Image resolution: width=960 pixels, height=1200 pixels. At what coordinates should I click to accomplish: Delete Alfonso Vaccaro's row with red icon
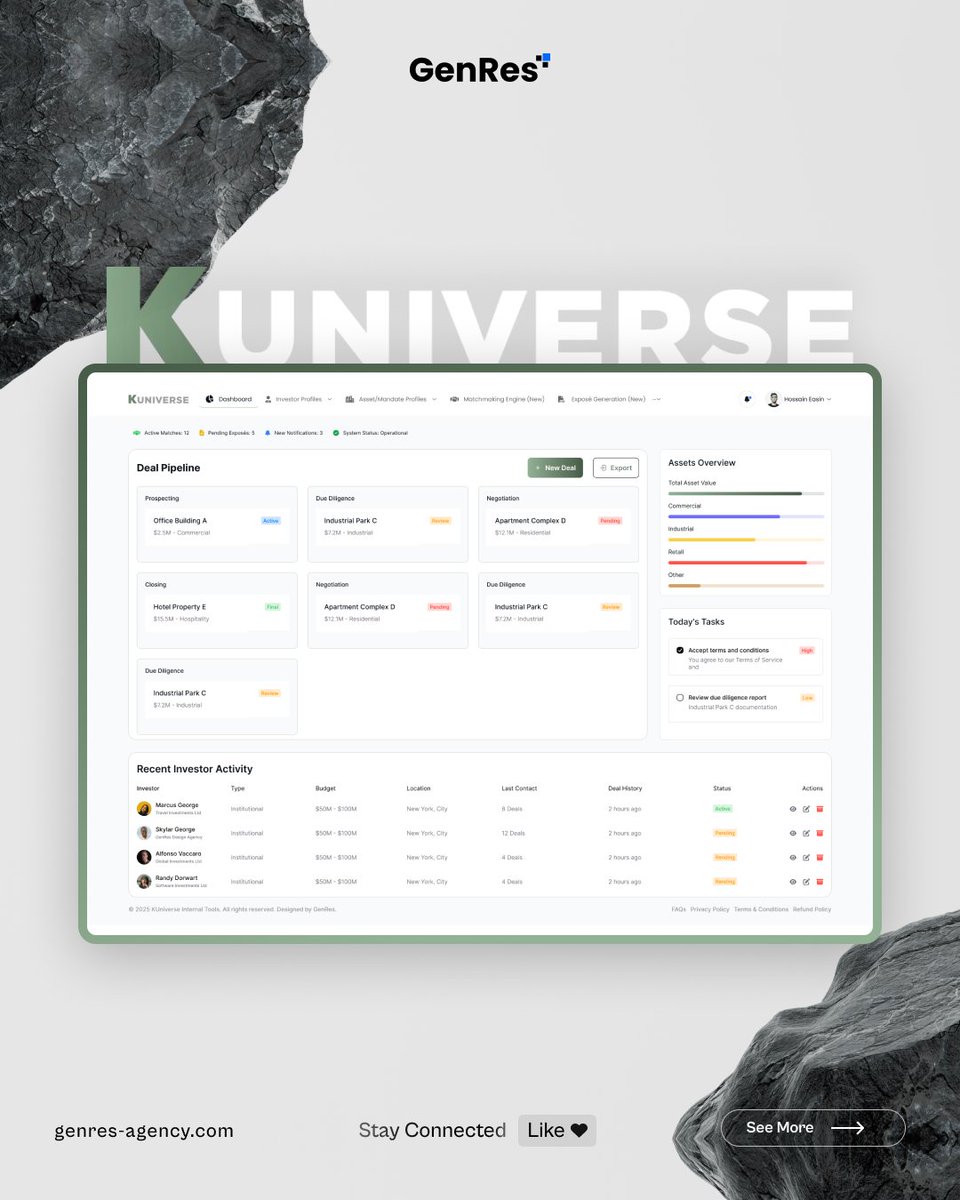[820, 857]
